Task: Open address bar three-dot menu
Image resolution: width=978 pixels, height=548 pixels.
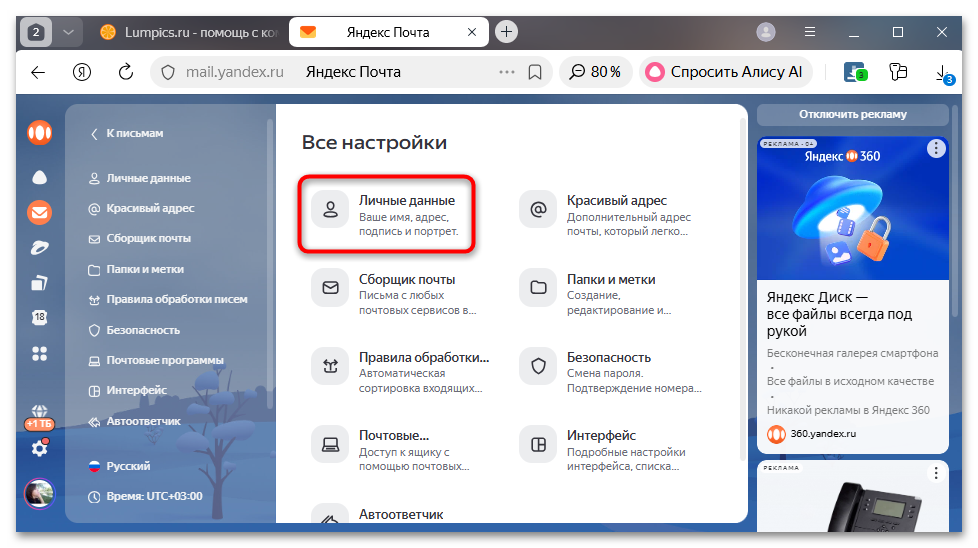Action: pos(506,72)
